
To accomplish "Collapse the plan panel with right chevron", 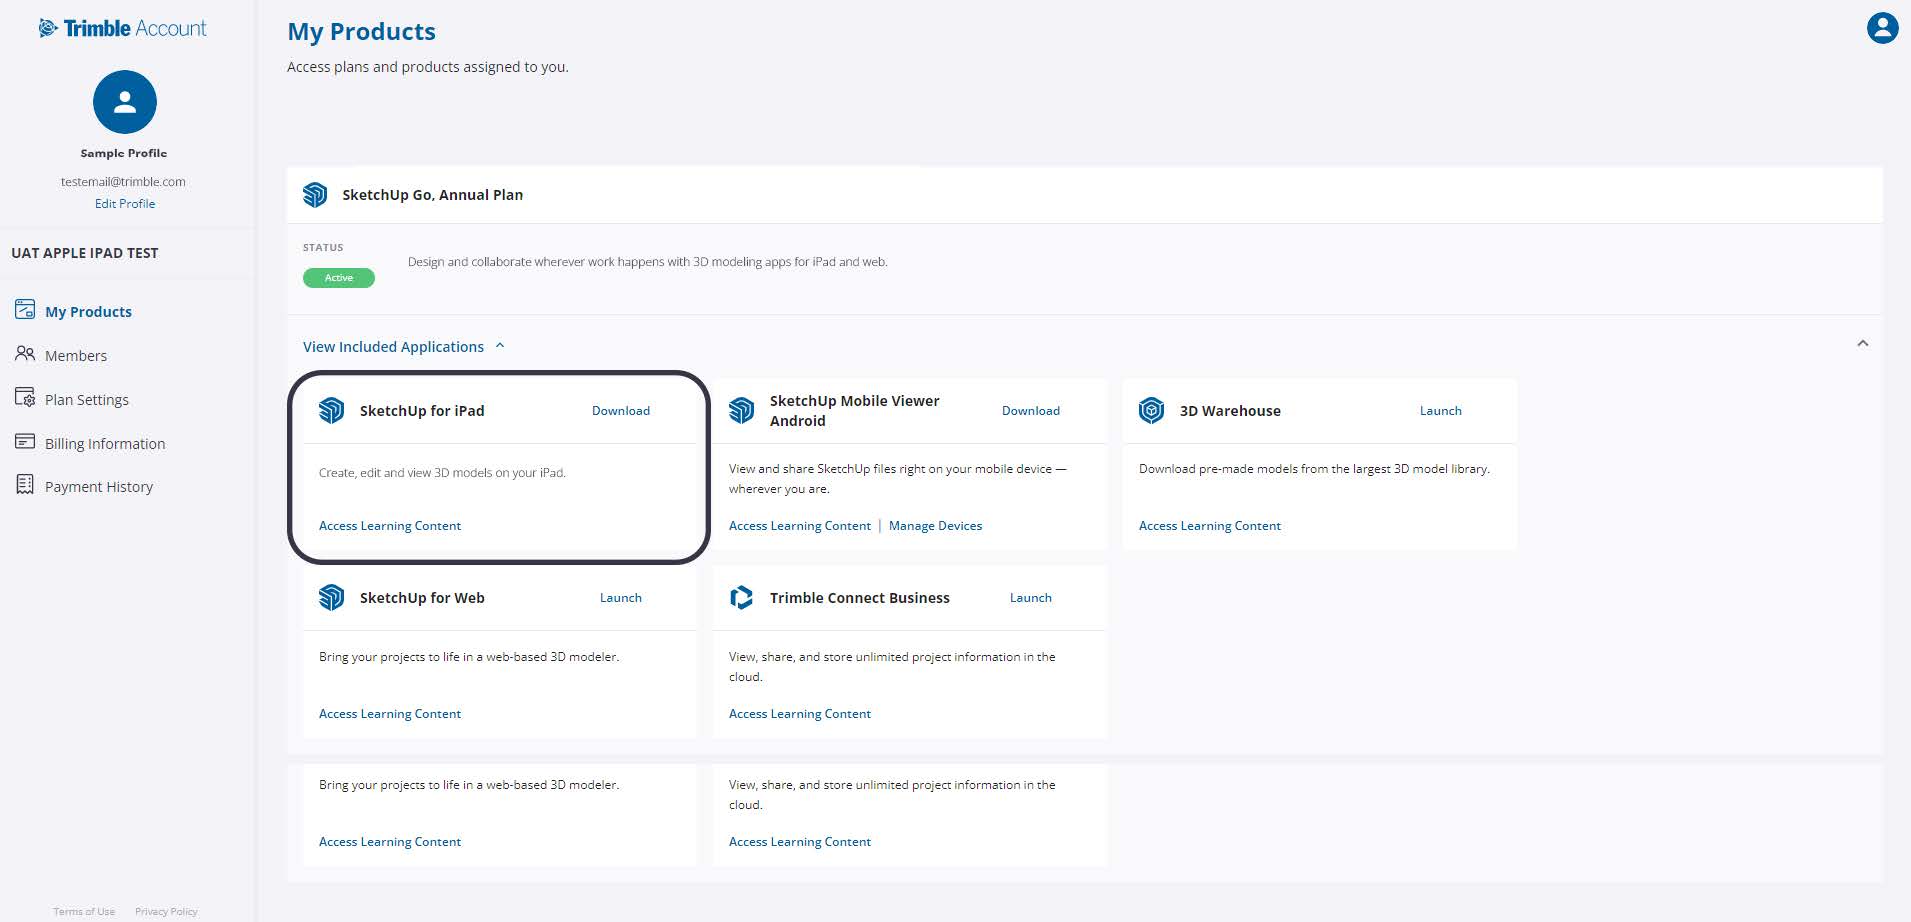I will 1862,344.
